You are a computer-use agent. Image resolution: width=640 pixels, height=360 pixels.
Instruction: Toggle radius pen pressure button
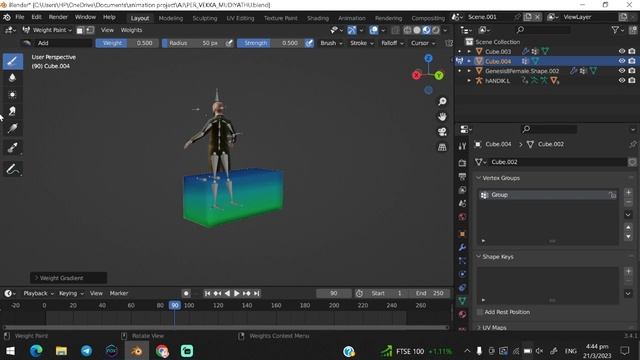(229, 43)
